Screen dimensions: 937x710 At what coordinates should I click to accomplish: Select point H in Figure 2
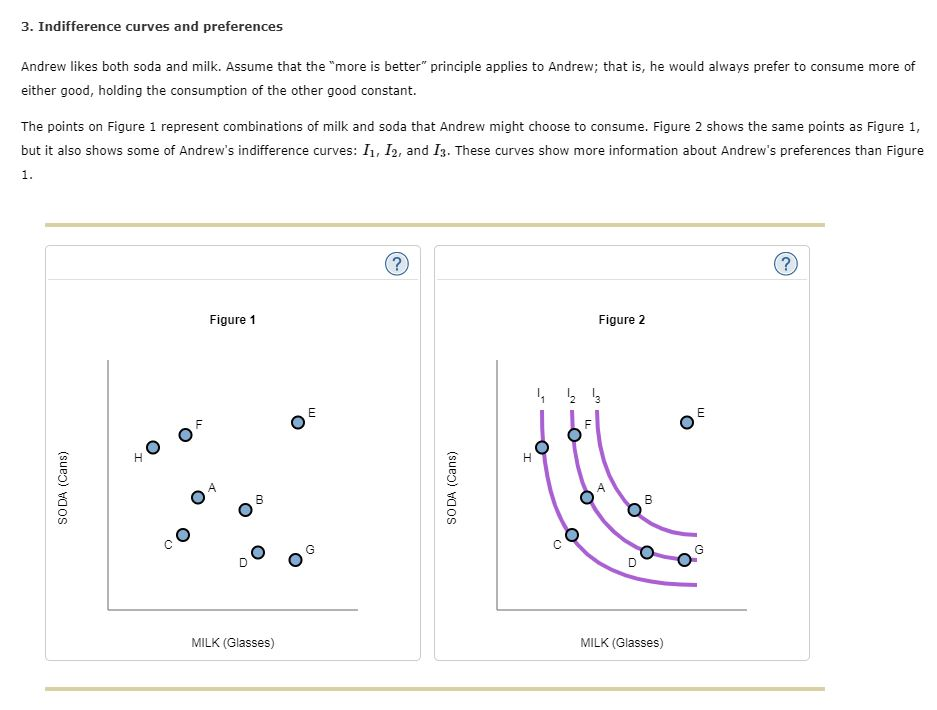[541, 446]
